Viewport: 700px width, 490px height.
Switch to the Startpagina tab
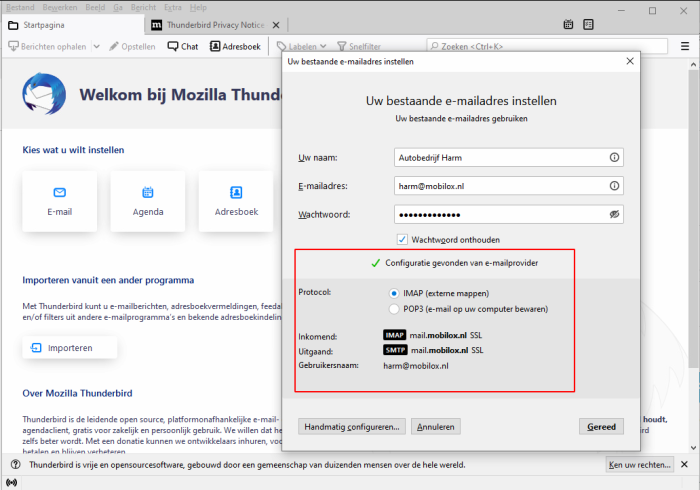(x=73, y=25)
